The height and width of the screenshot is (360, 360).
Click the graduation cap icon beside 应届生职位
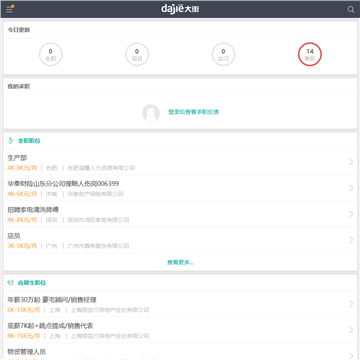(x=10, y=283)
